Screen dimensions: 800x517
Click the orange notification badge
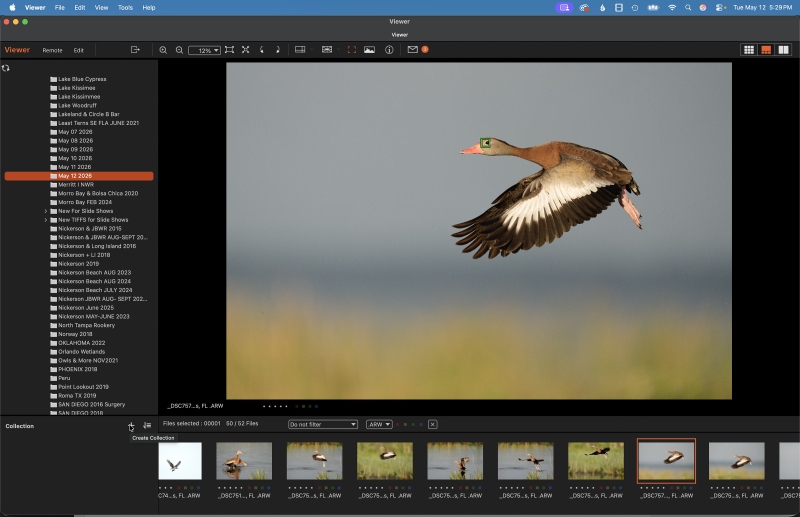(425, 50)
